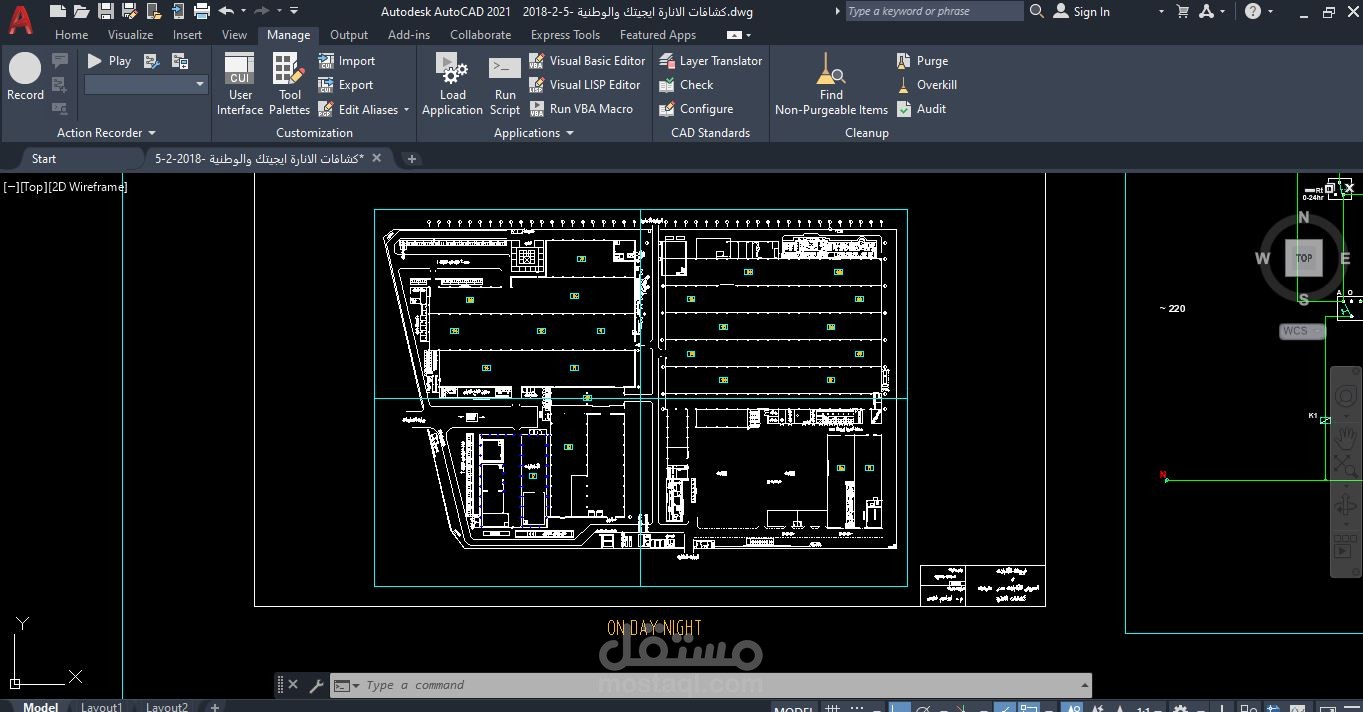This screenshot has width=1363, height=712.
Task: Open the User Interface CUI editor
Action: coord(240,84)
